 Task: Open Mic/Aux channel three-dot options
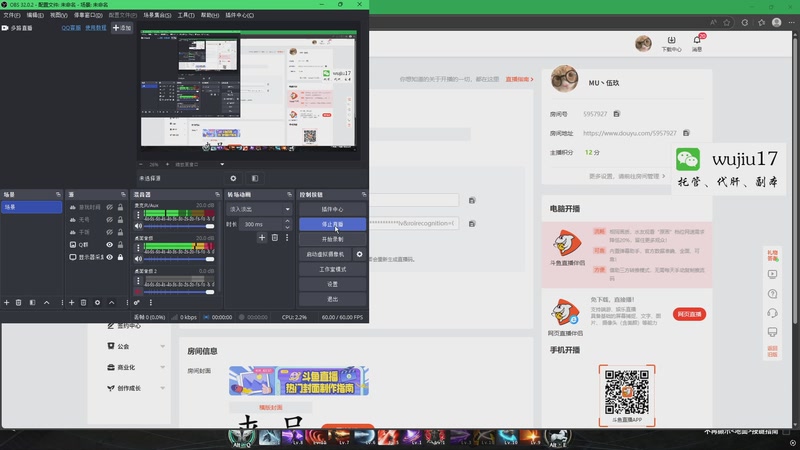pyautogui.click(x=138, y=215)
